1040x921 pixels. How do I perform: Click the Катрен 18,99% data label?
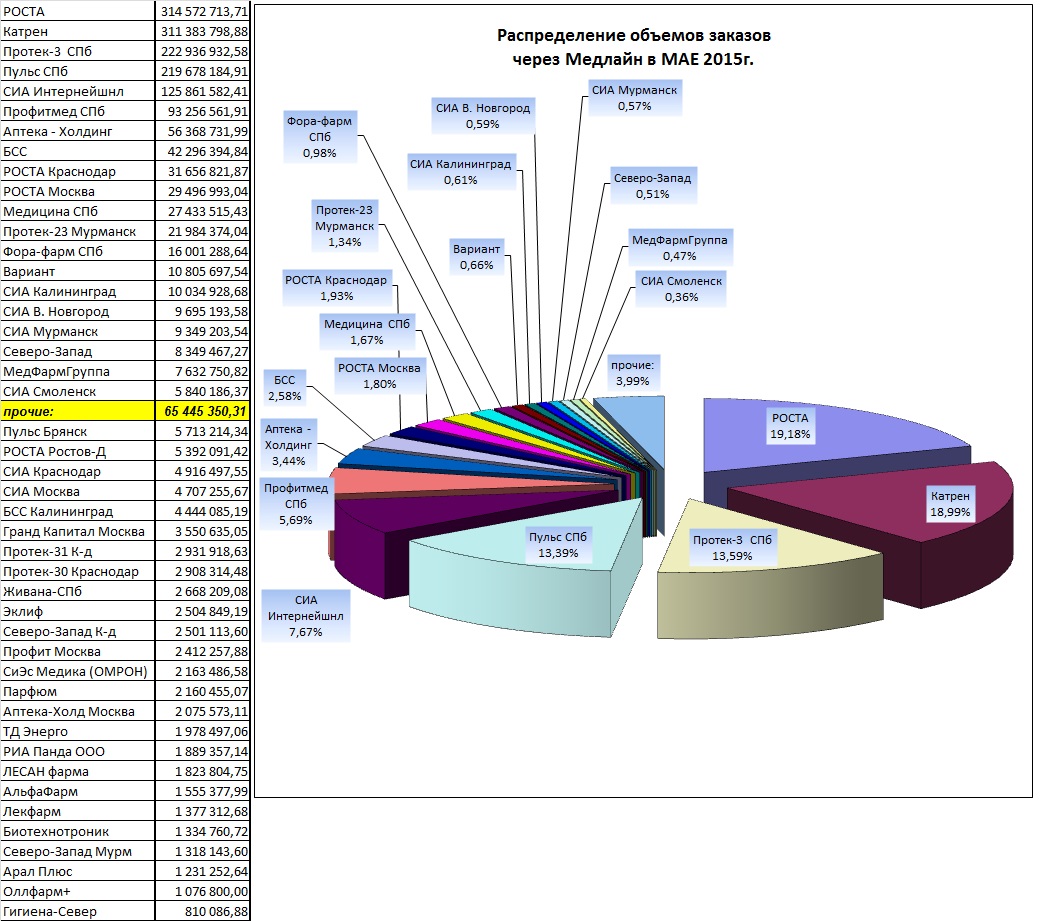(x=950, y=504)
